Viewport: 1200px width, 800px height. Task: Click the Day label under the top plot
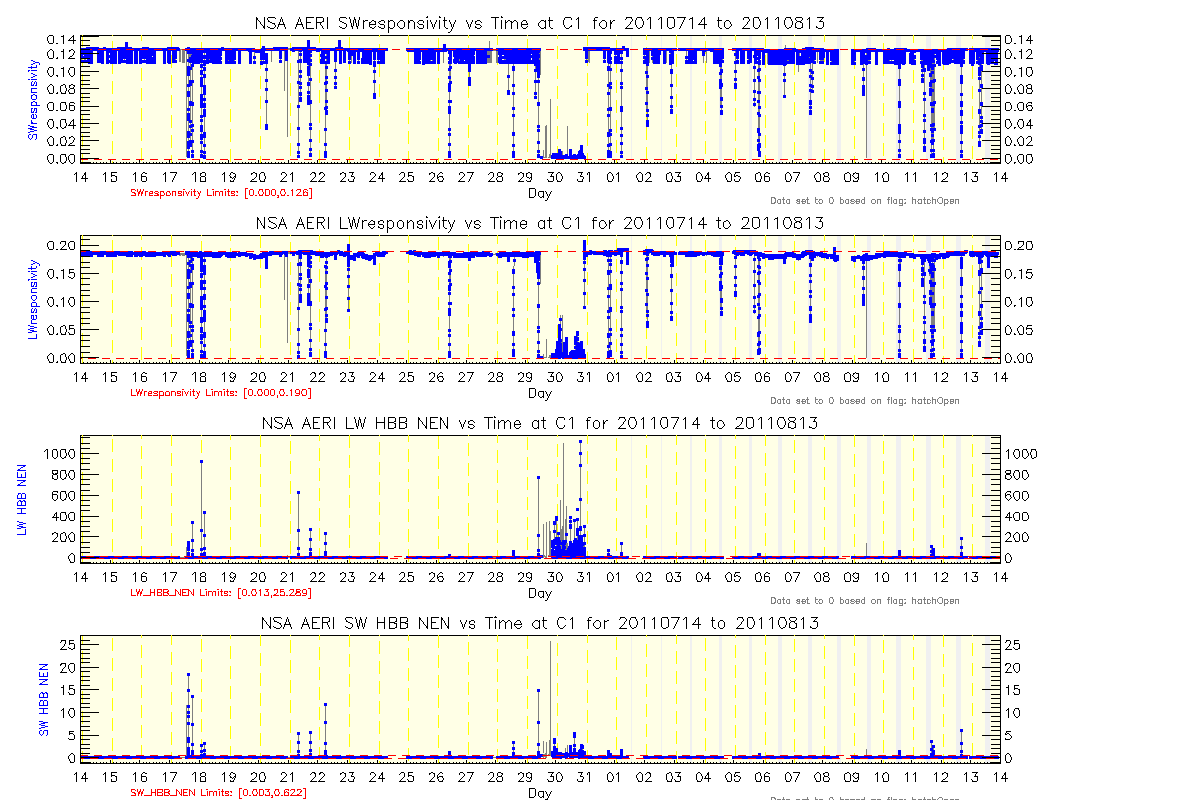(540, 193)
